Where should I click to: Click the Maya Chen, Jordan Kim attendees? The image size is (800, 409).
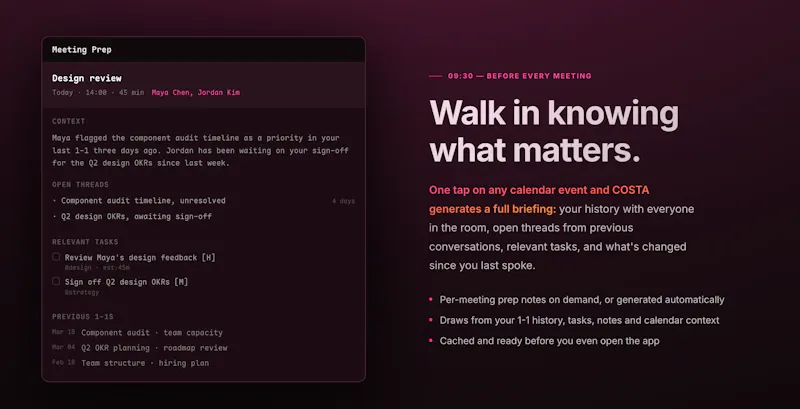(195, 92)
